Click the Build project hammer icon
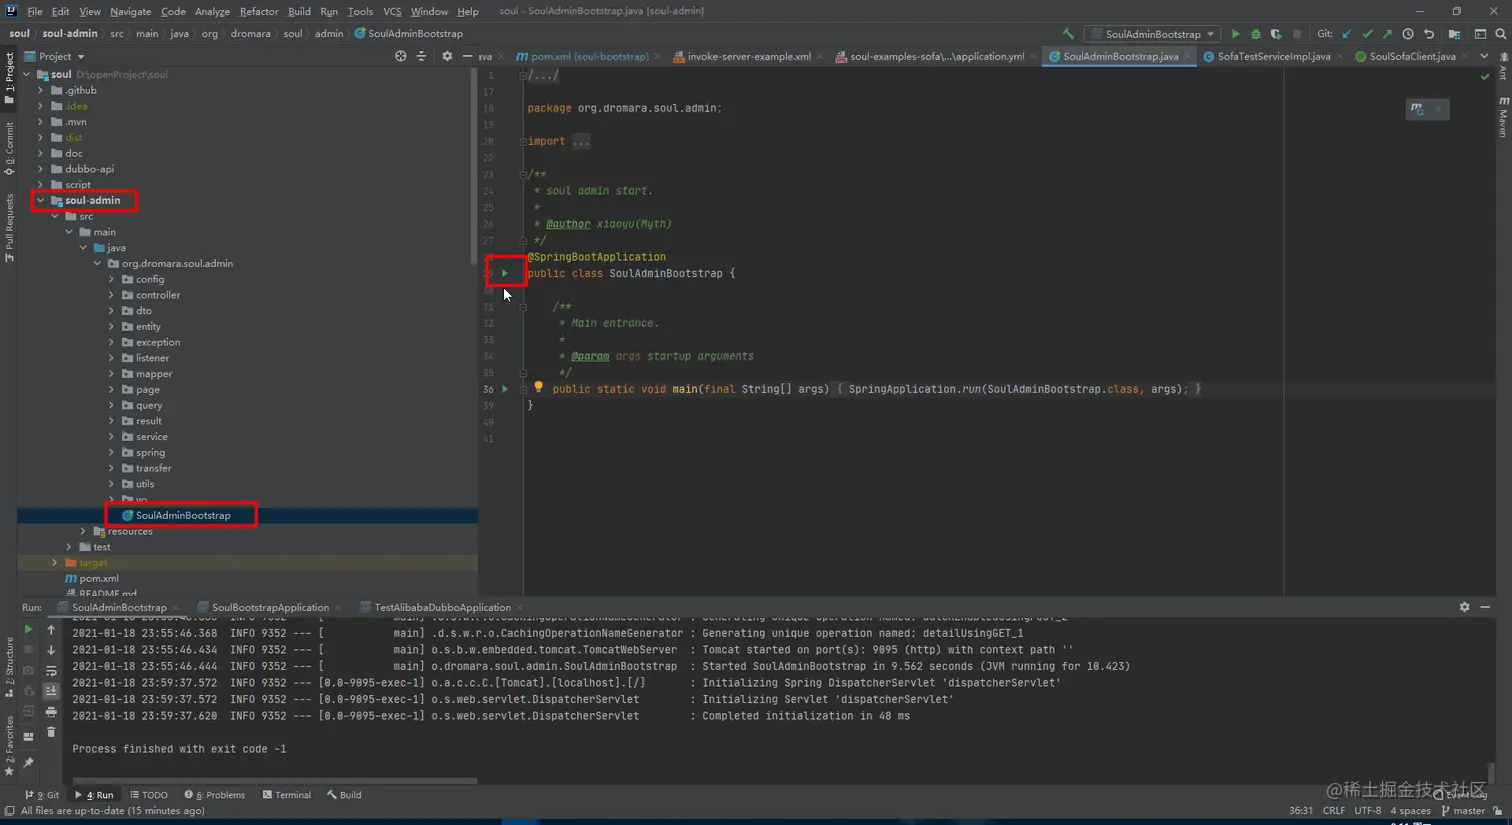The width and height of the screenshot is (1512, 825). (1068, 34)
